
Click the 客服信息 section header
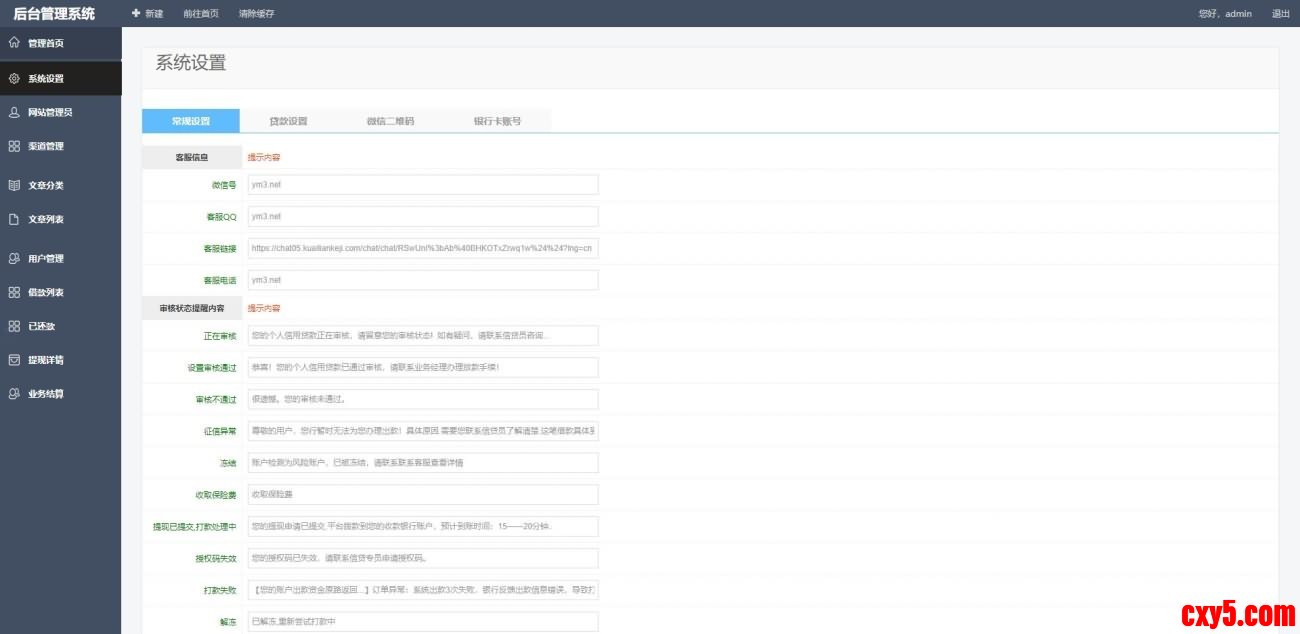(192, 157)
